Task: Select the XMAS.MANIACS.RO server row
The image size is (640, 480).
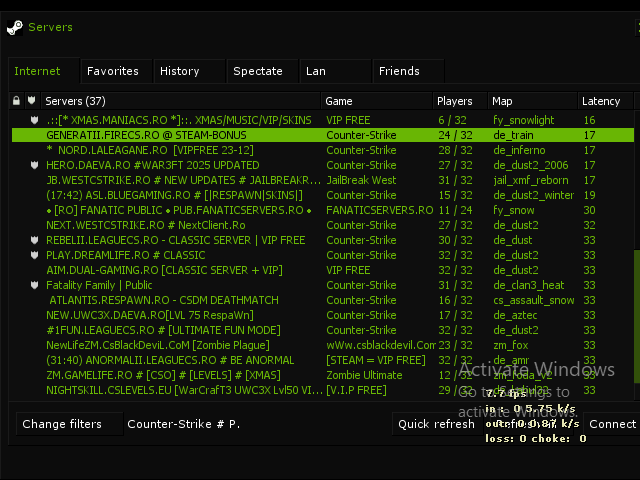Action: tap(322, 120)
